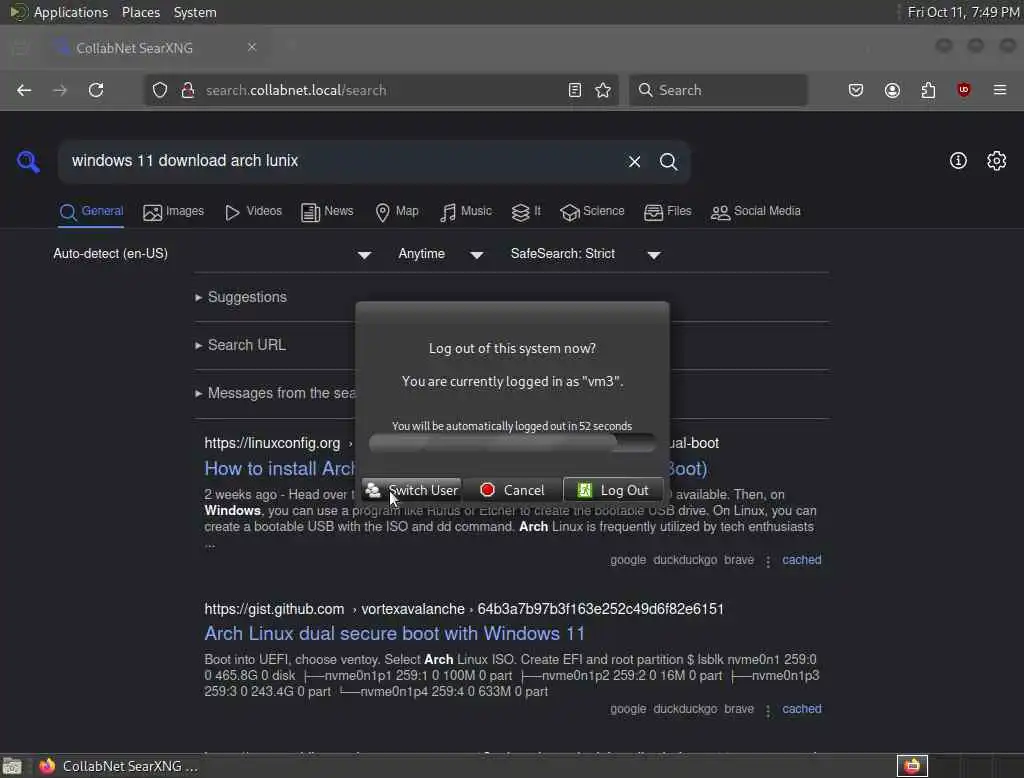Viewport: 1024px width, 778px height.
Task: Open SearXNG preferences gear icon
Action: point(997,161)
